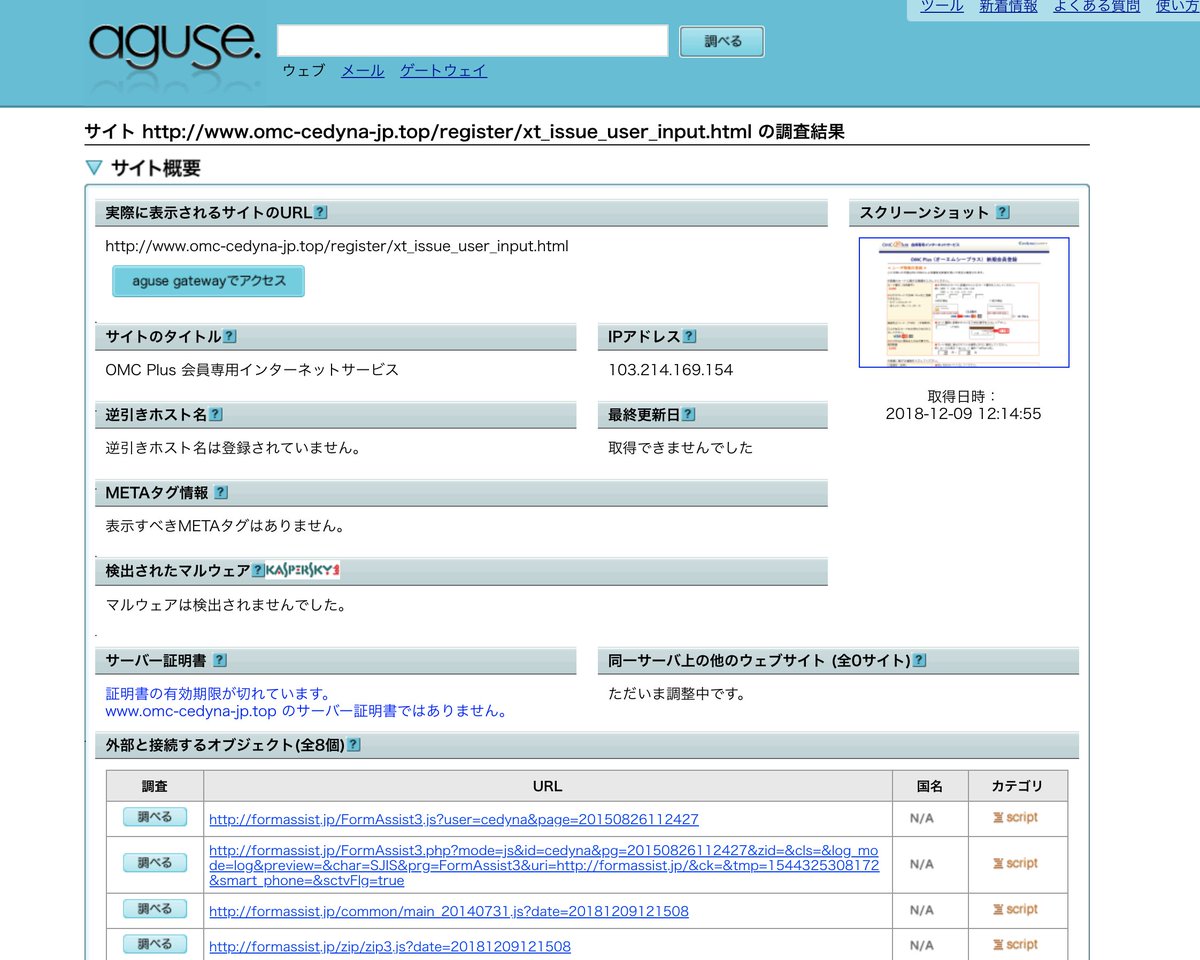
Task: Open help icon beside スクリーンショット
Action: (x=1003, y=213)
